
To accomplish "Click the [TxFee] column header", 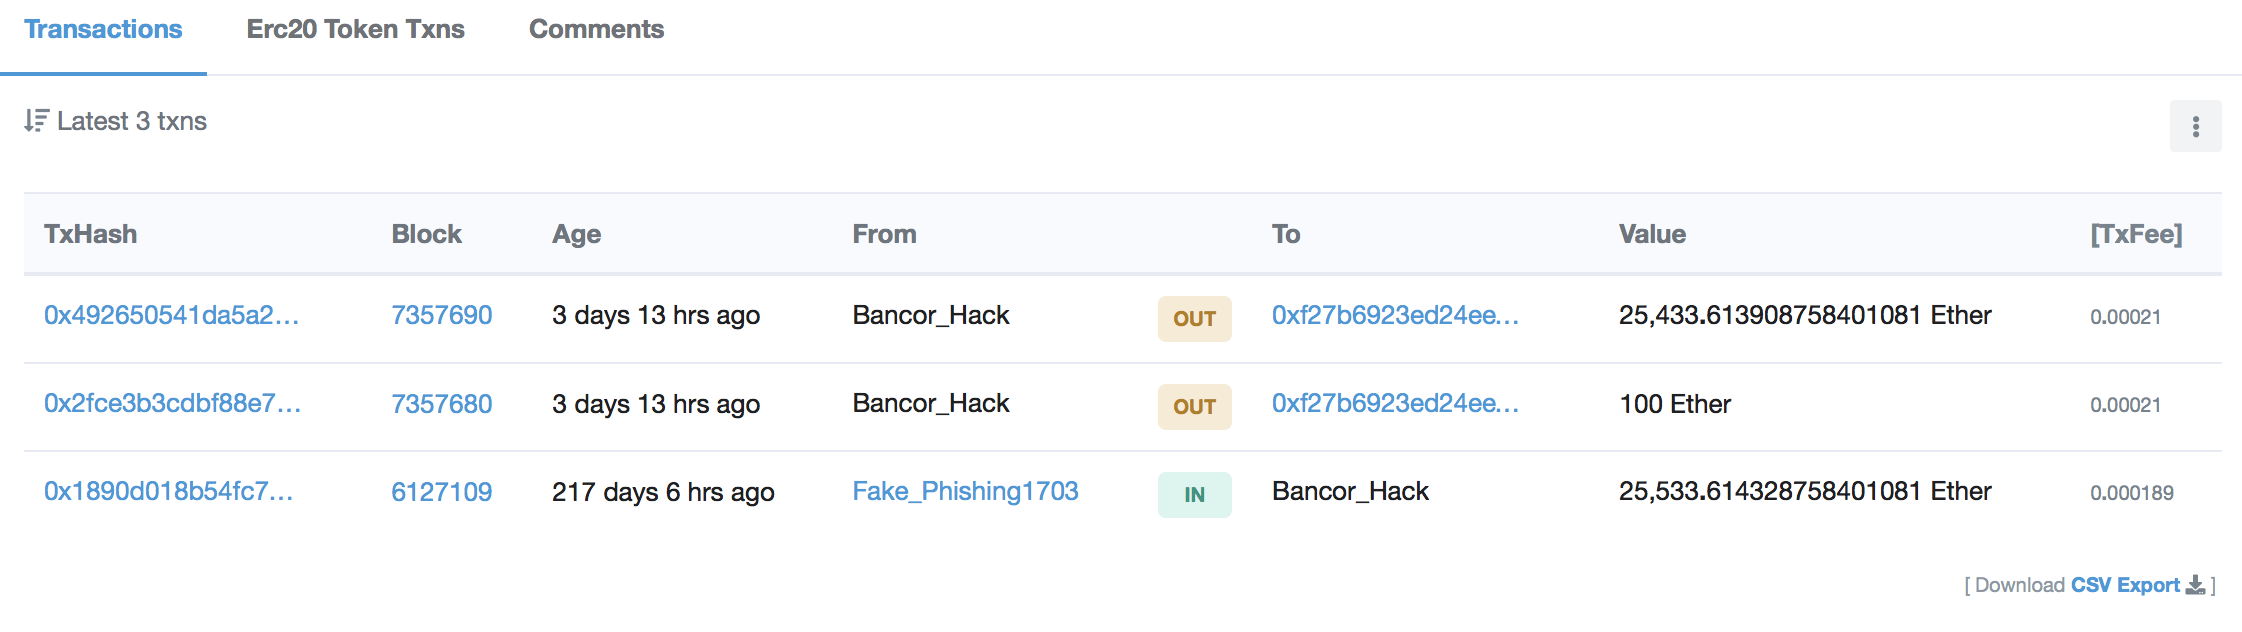I will pyautogui.click(x=2136, y=234).
